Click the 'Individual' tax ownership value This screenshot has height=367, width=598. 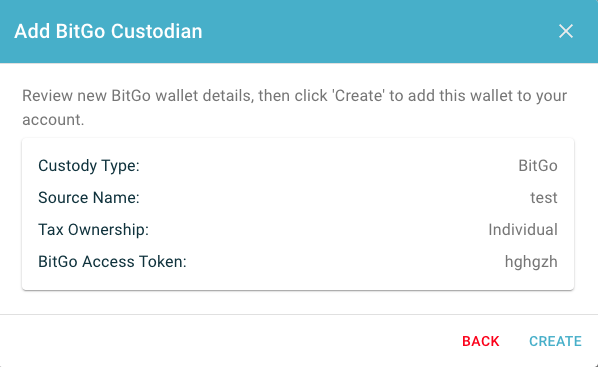coord(523,230)
